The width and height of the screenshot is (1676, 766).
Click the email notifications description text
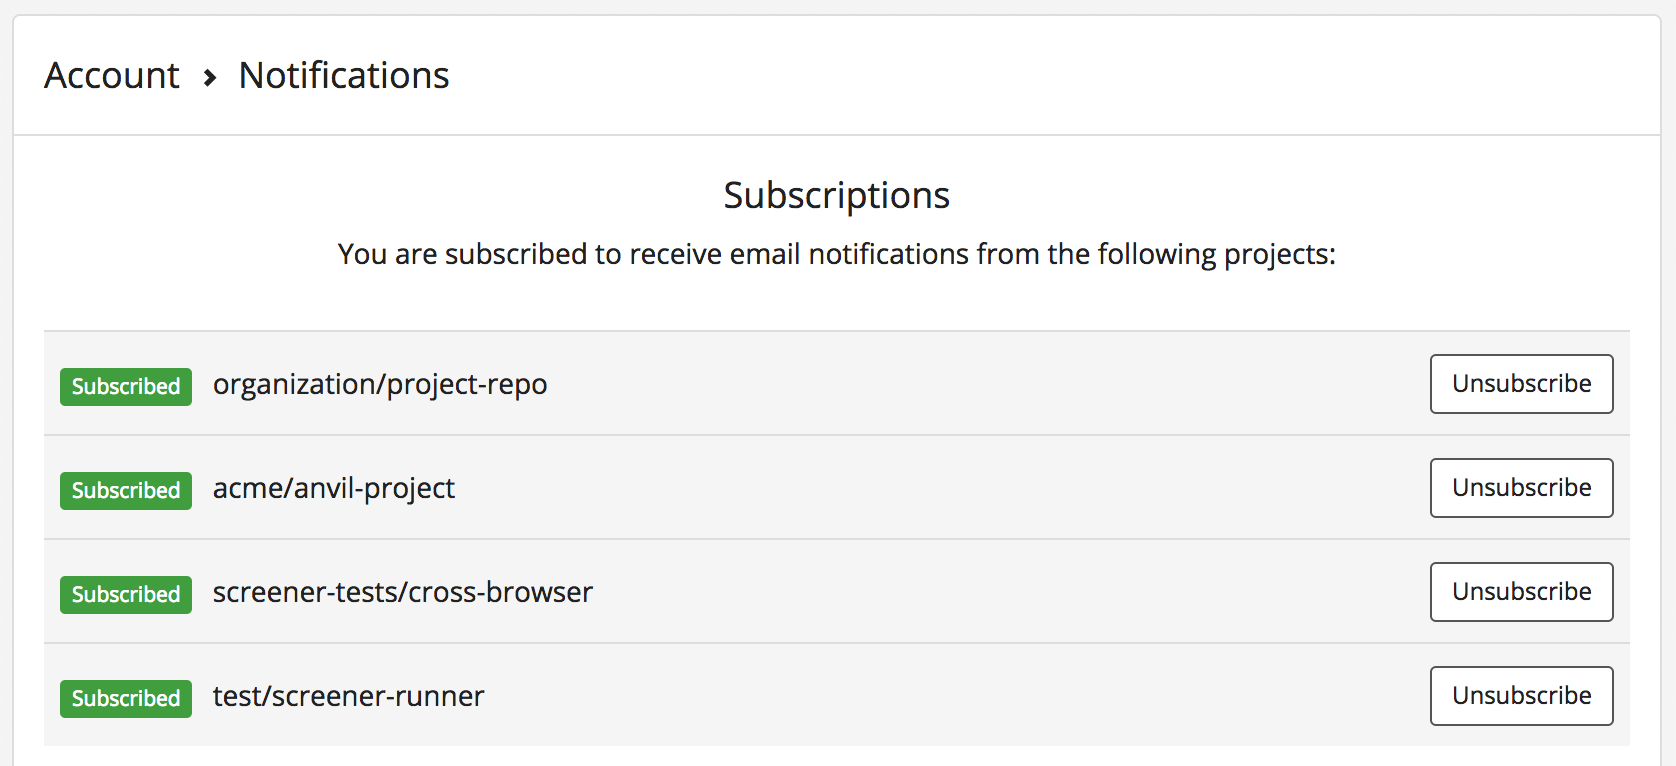pos(836,255)
